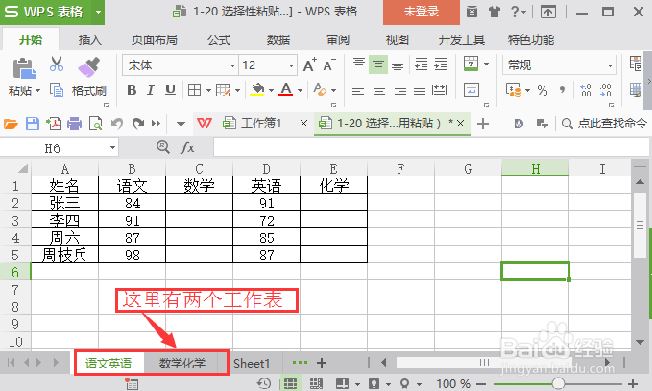Screen dimensions: 652x391
Task: Center text horizontally
Action: click(x=379, y=91)
